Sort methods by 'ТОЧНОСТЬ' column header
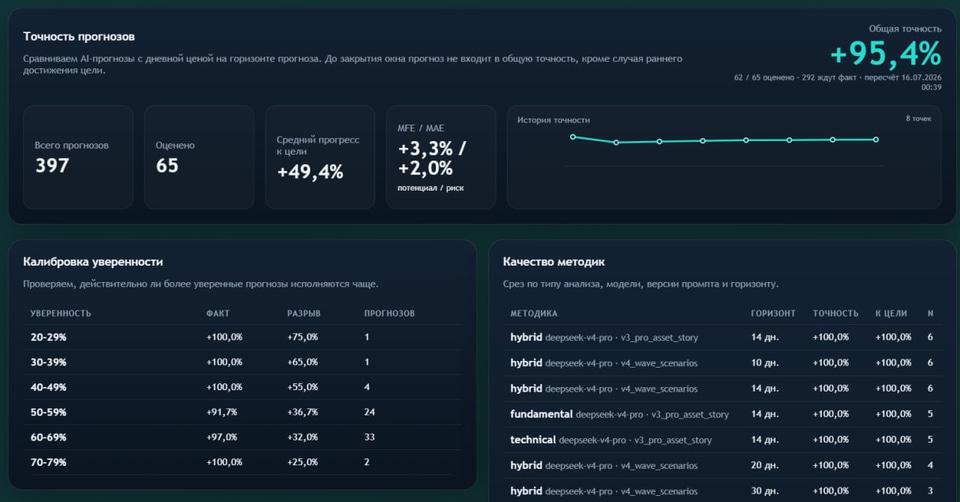This screenshot has height=502, width=960. pos(836,313)
